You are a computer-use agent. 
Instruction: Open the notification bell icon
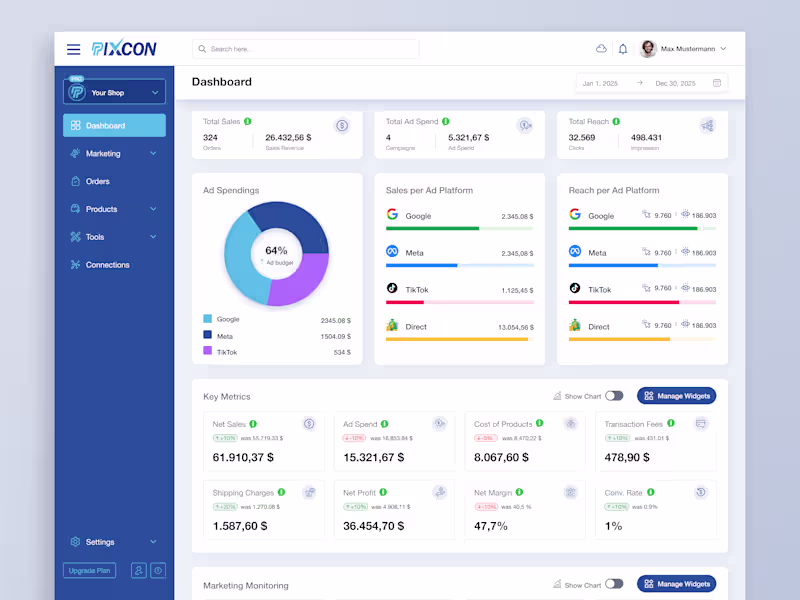click(622, 48)
